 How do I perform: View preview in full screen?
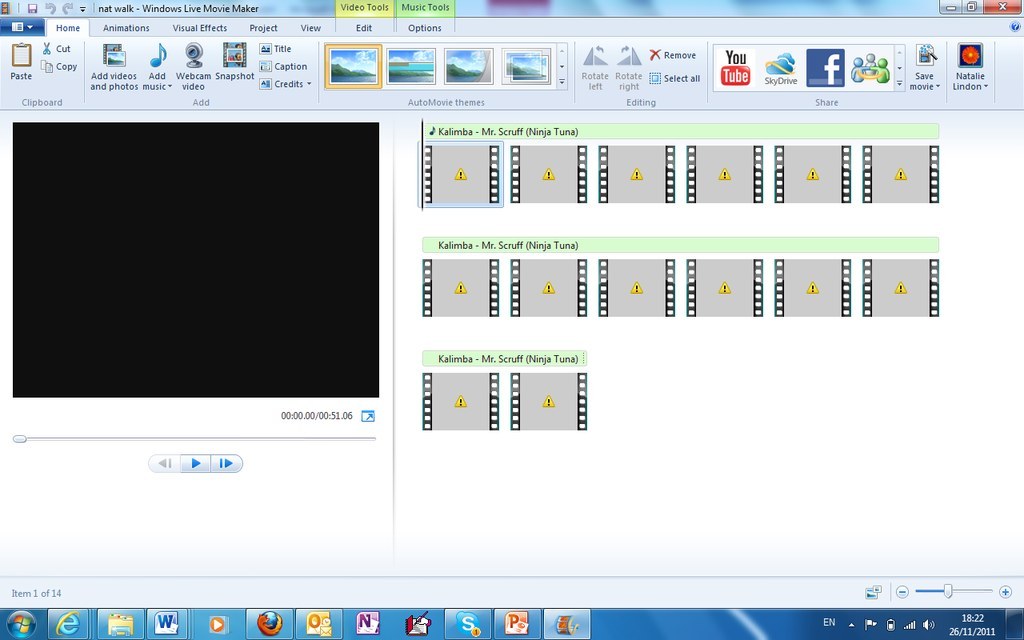point(368,416)
